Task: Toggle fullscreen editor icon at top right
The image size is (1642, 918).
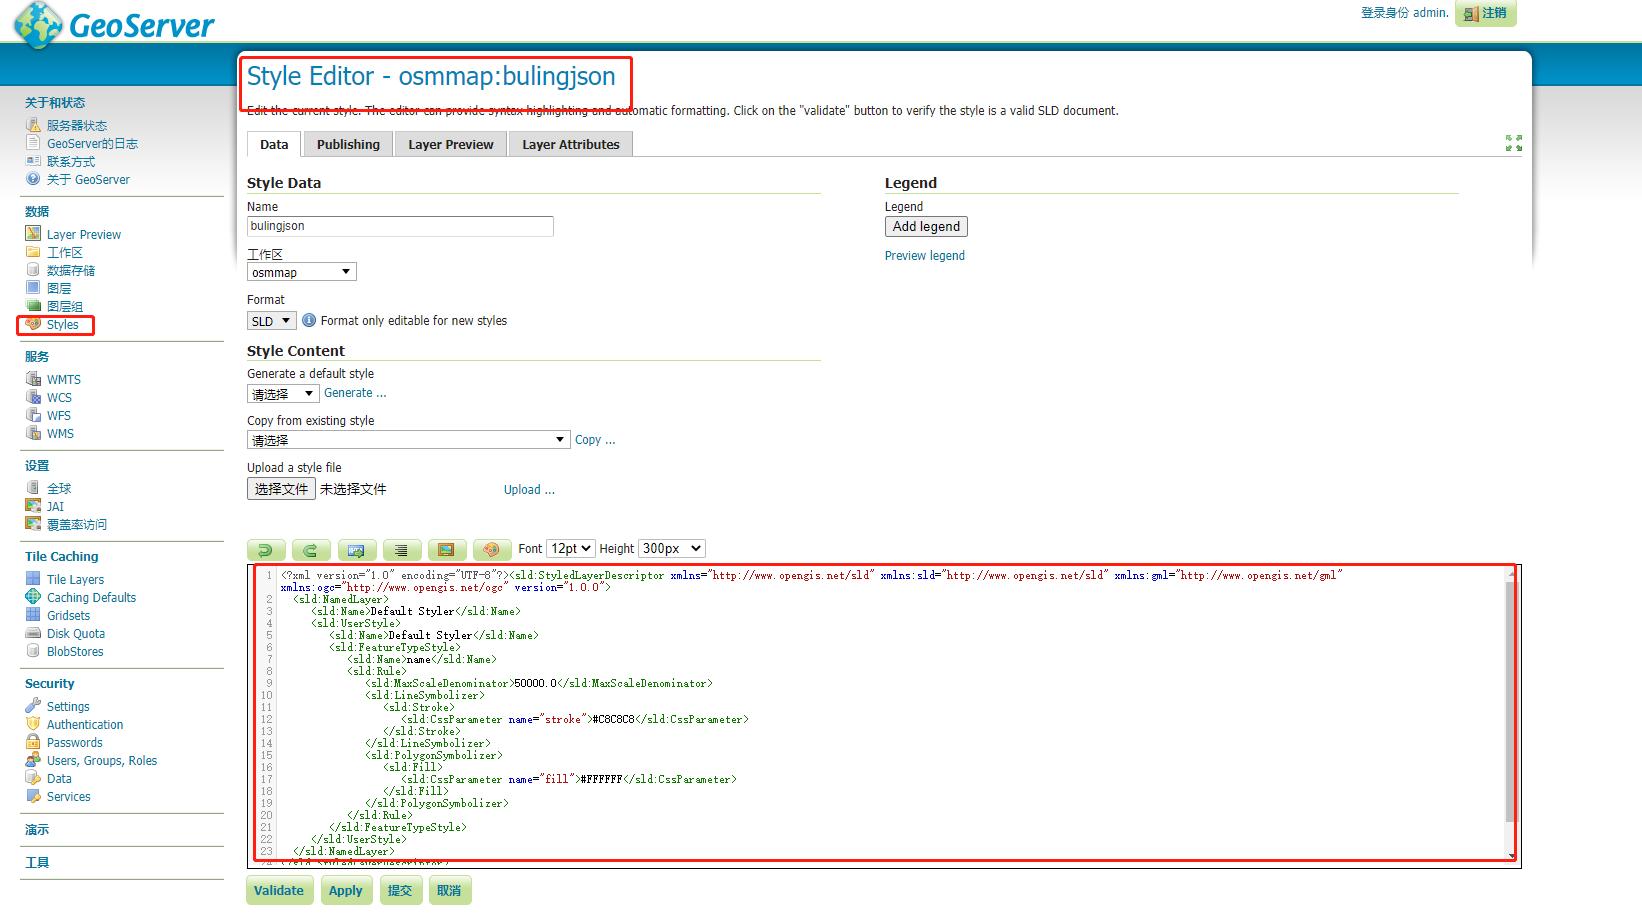Action: pyautogui.click(x=1514, y=143)
